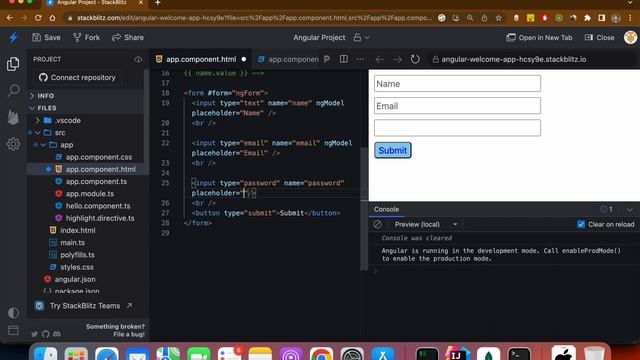Open the Explorer files icon in sidebar
640x360 pixels.
click(x=13, y=64)
